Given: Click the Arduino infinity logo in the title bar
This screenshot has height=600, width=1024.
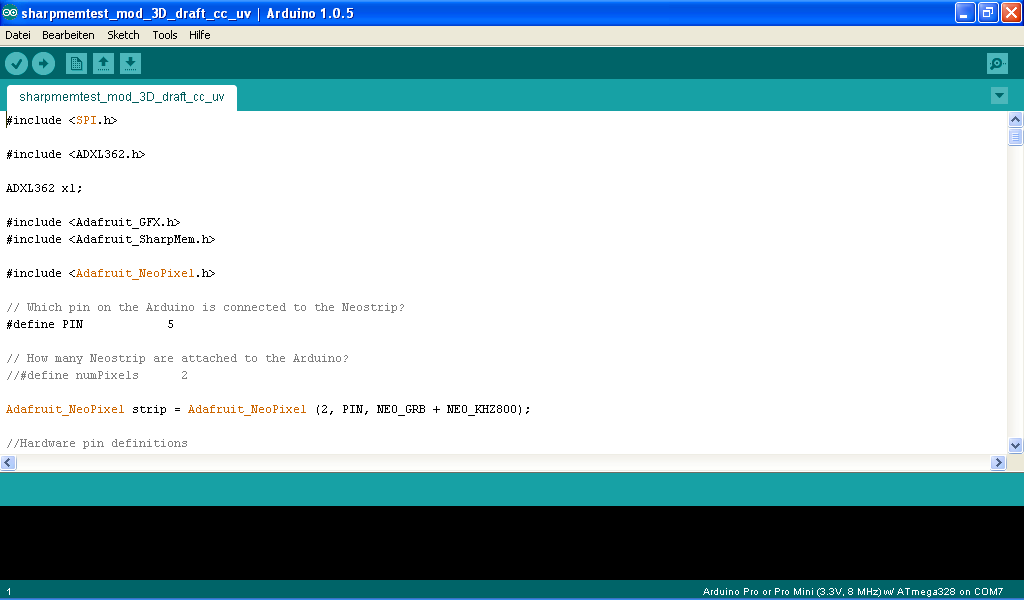Looking at the screenshot, I should tap(10, 12).
